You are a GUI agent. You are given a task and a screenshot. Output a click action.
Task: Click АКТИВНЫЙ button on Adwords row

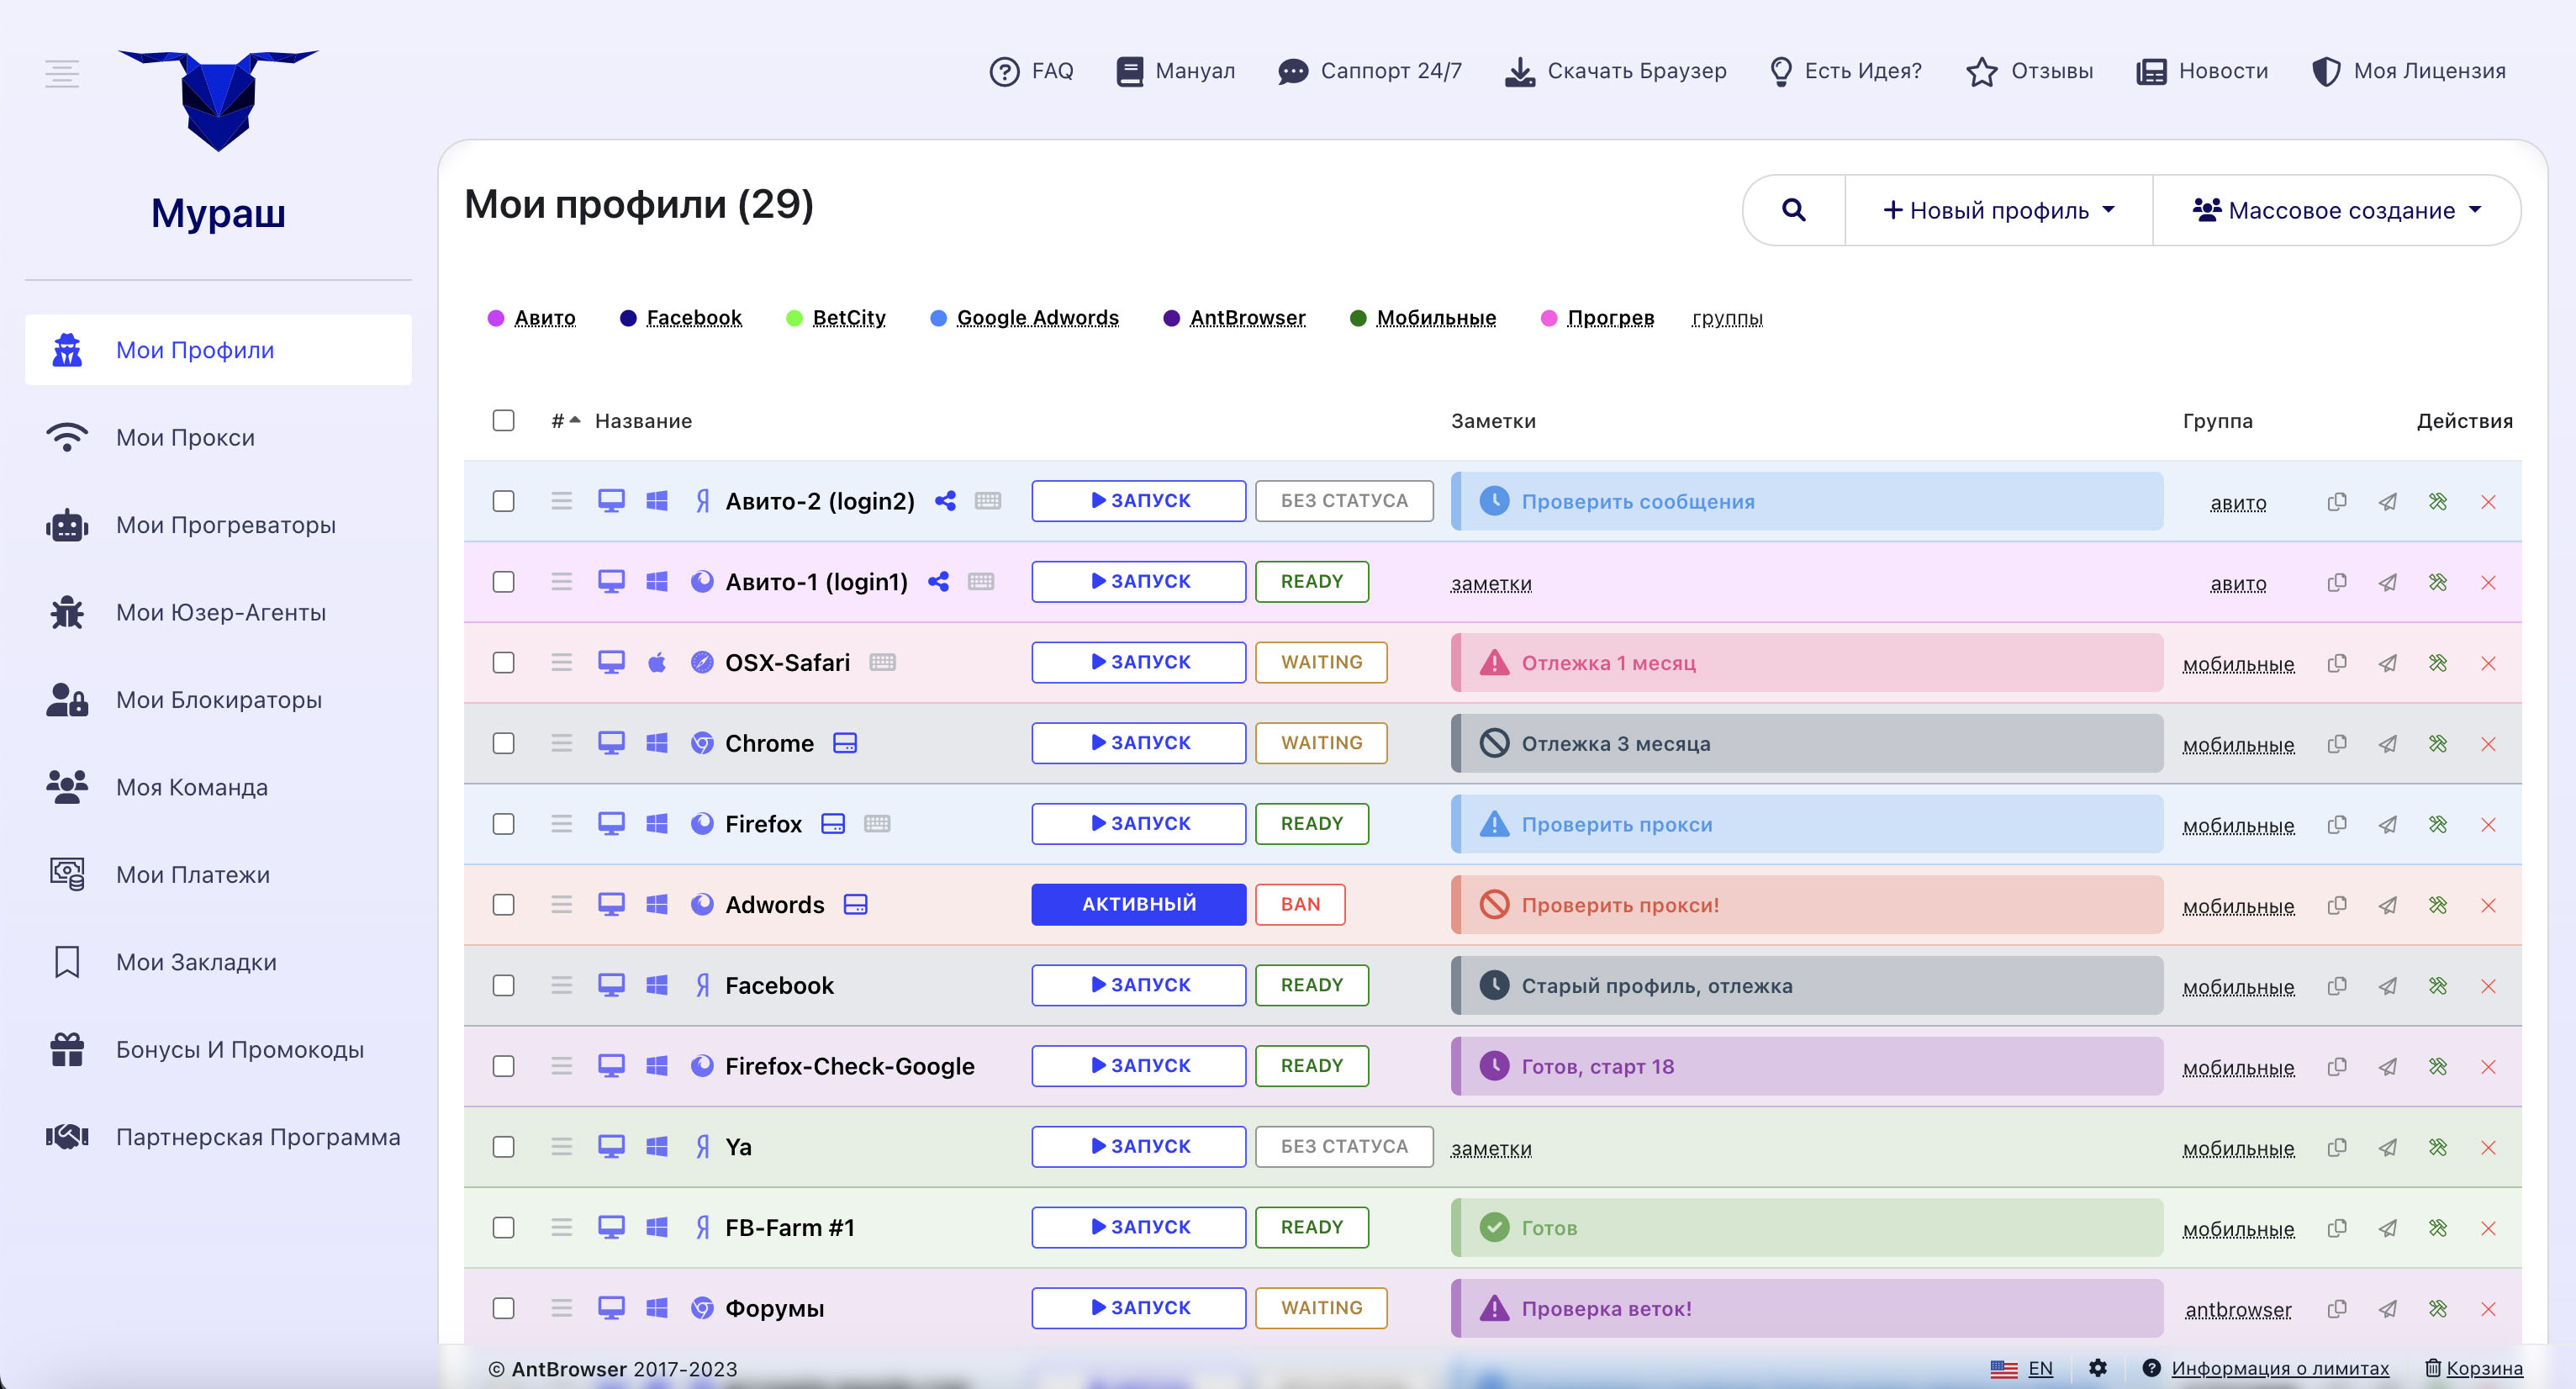coord(1139,904)
